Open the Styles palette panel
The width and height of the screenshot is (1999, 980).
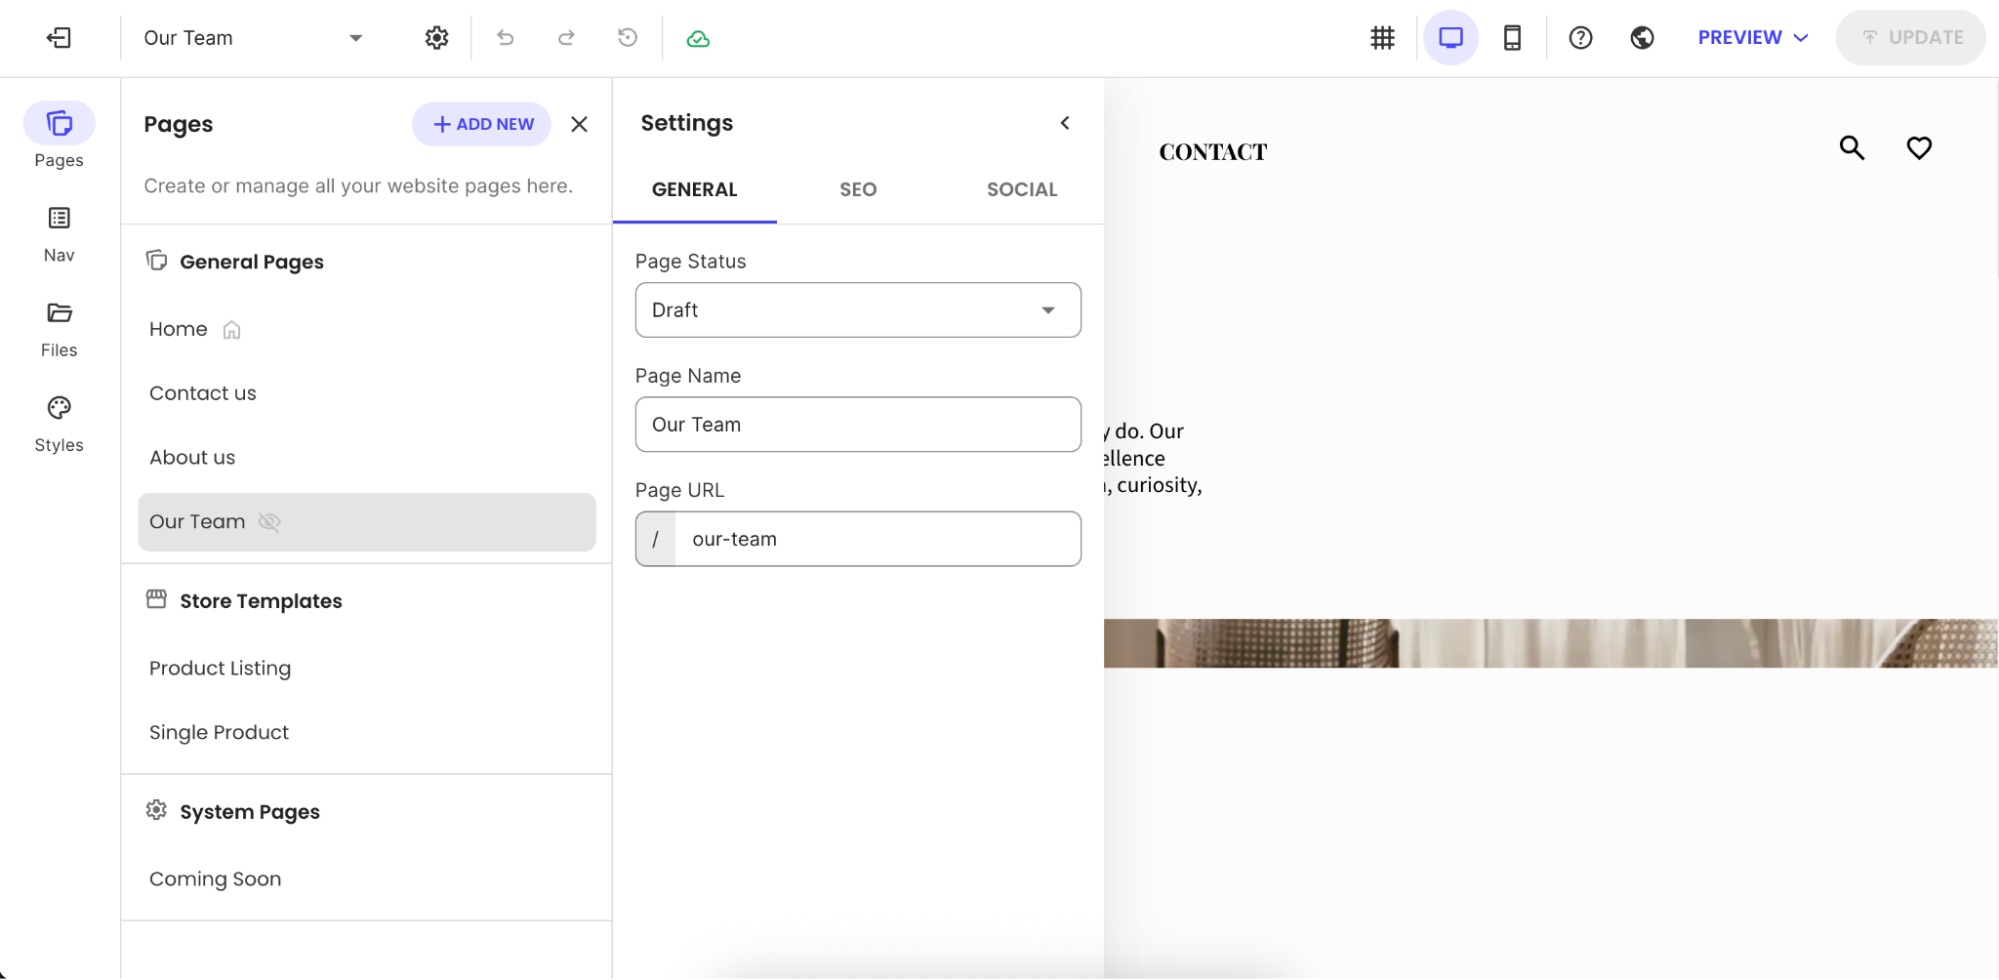pyautogui.click(x=59, y=425)
